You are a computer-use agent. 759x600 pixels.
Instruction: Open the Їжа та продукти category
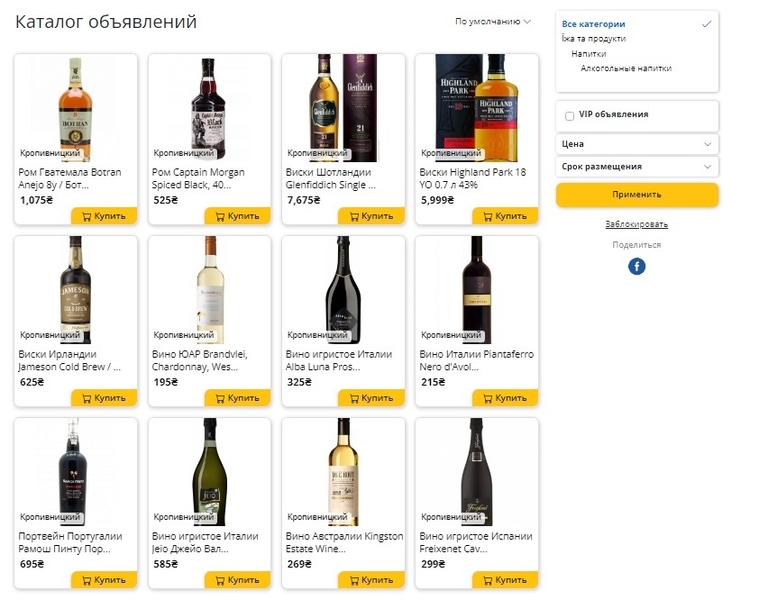coord(594,39)
